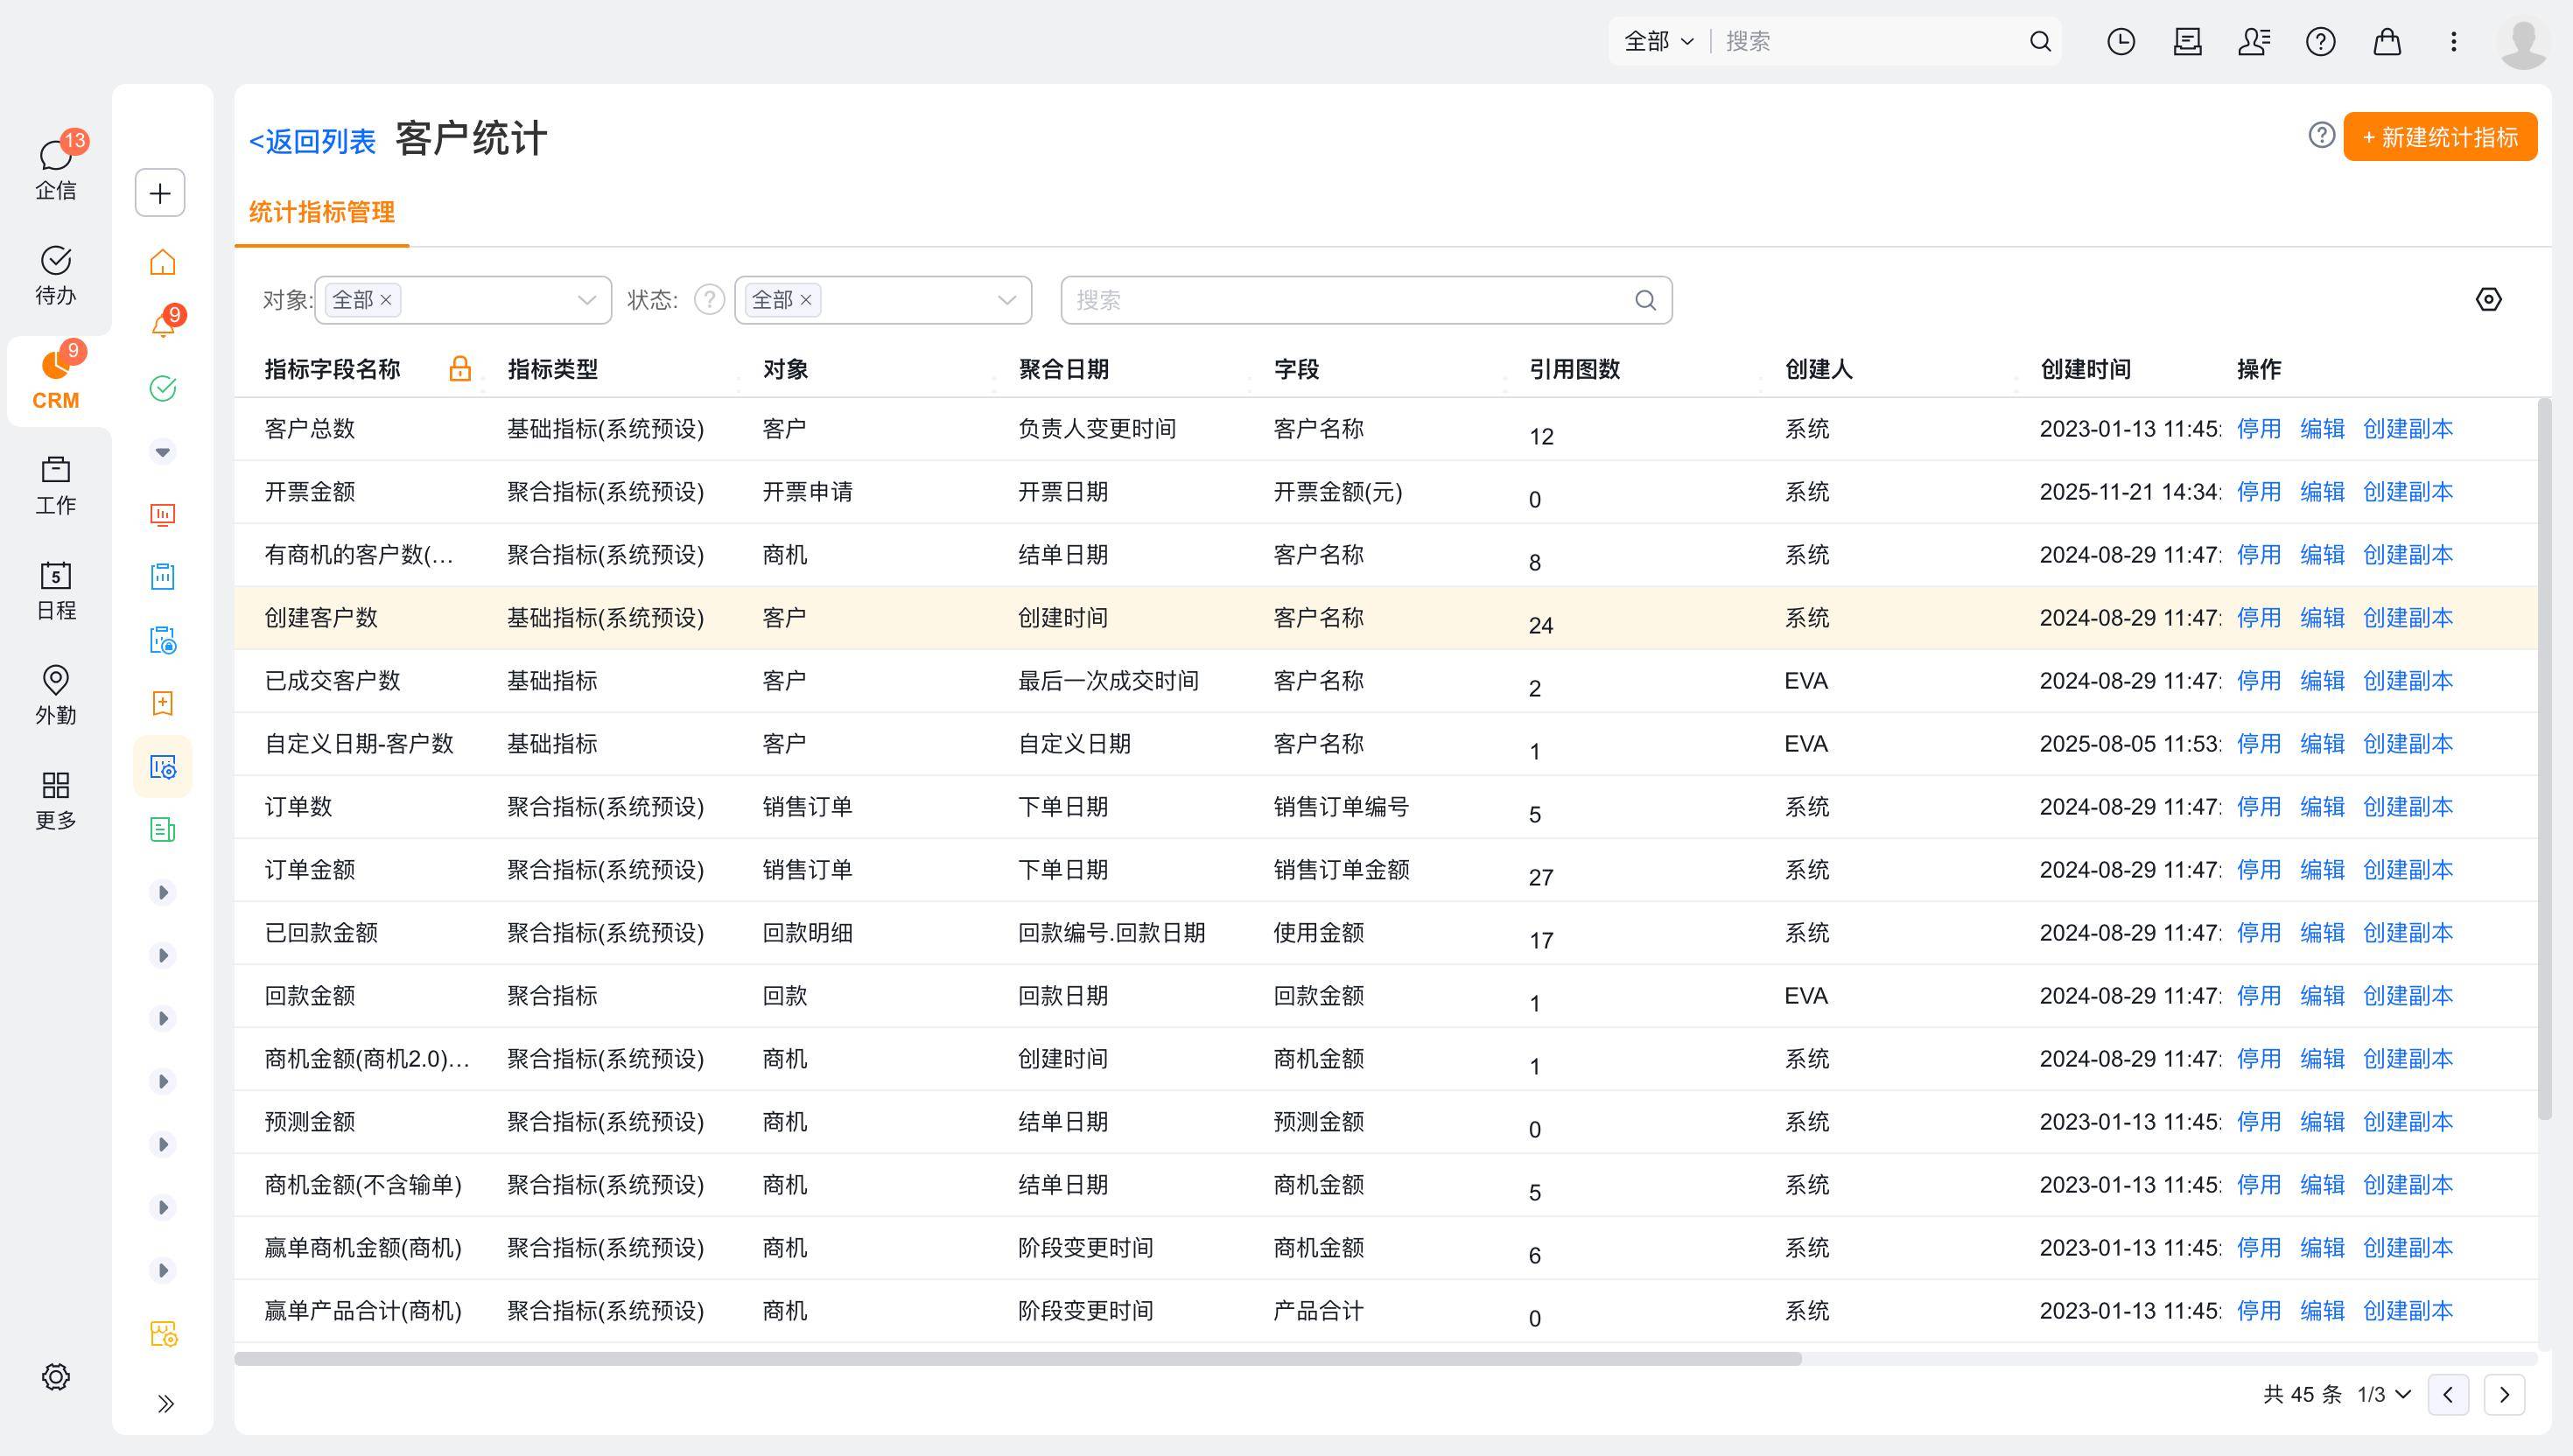This screenshot has height=1456, width=2573.
Task: Click the 商机金额(不含输单) row name
Action: [363, 1185]
